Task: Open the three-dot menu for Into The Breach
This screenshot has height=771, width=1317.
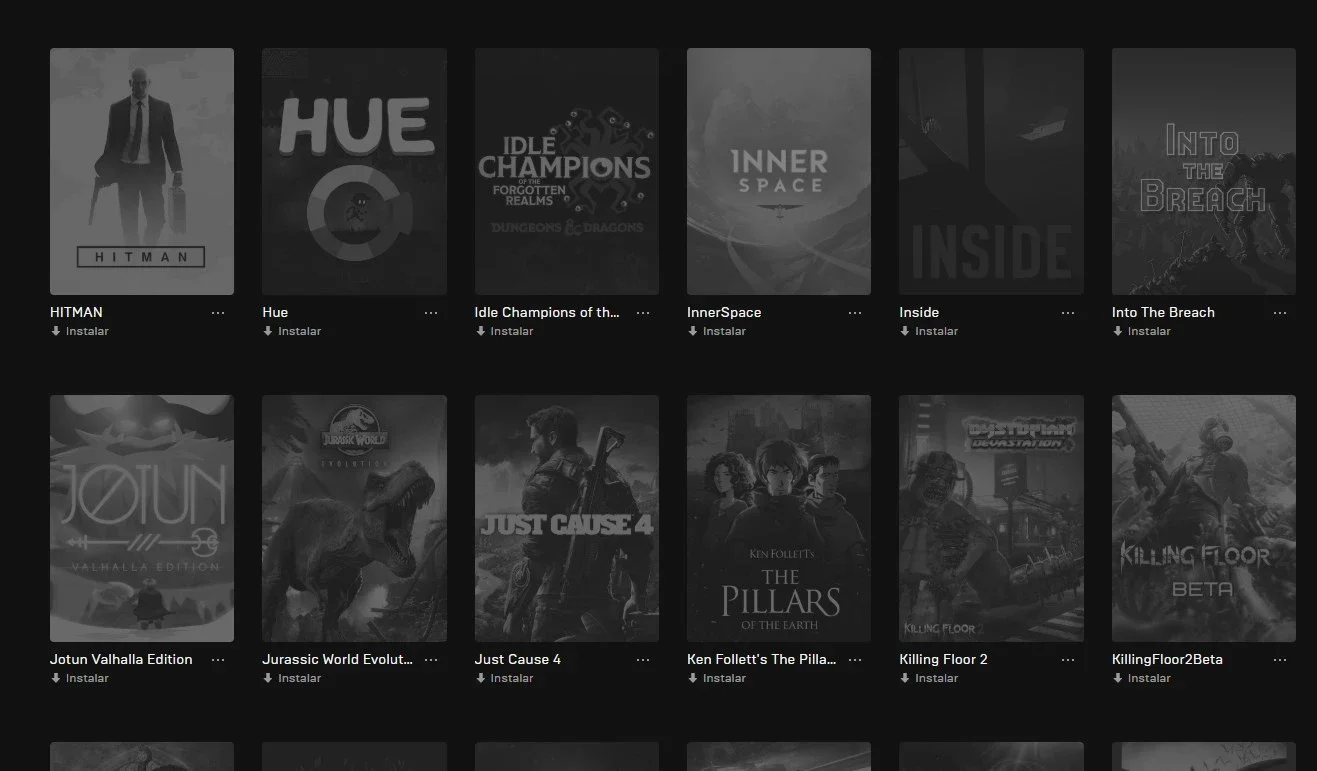Action: (x=1280, y=313)
